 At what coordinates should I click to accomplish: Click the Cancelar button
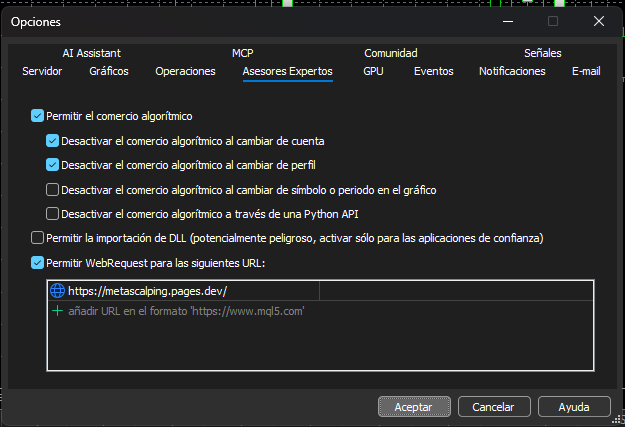tap(494, 407)
